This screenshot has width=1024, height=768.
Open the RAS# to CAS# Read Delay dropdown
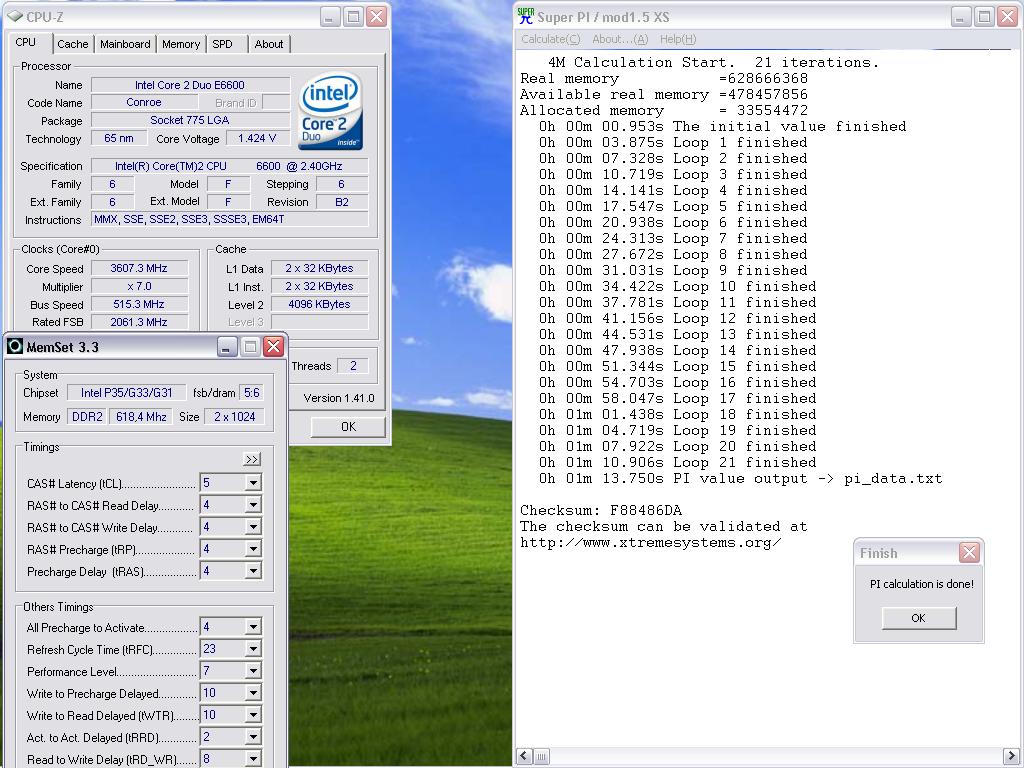click(x=253, y=505)
